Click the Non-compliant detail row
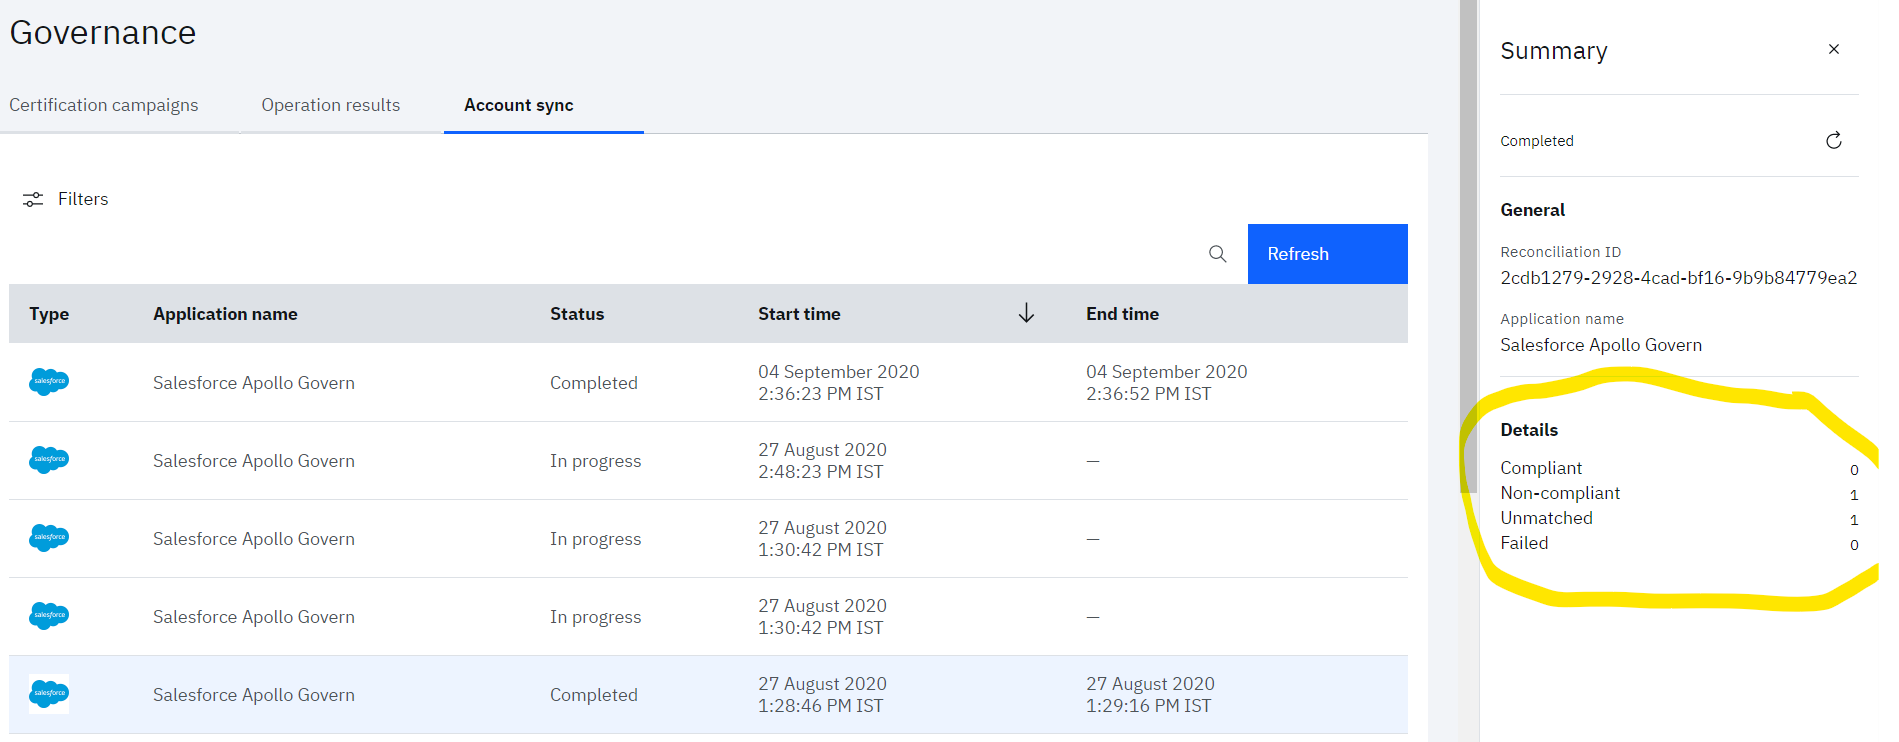The width and height of the screenshot is (1899, 742). pyautogui.click(x=1679, y=493)
